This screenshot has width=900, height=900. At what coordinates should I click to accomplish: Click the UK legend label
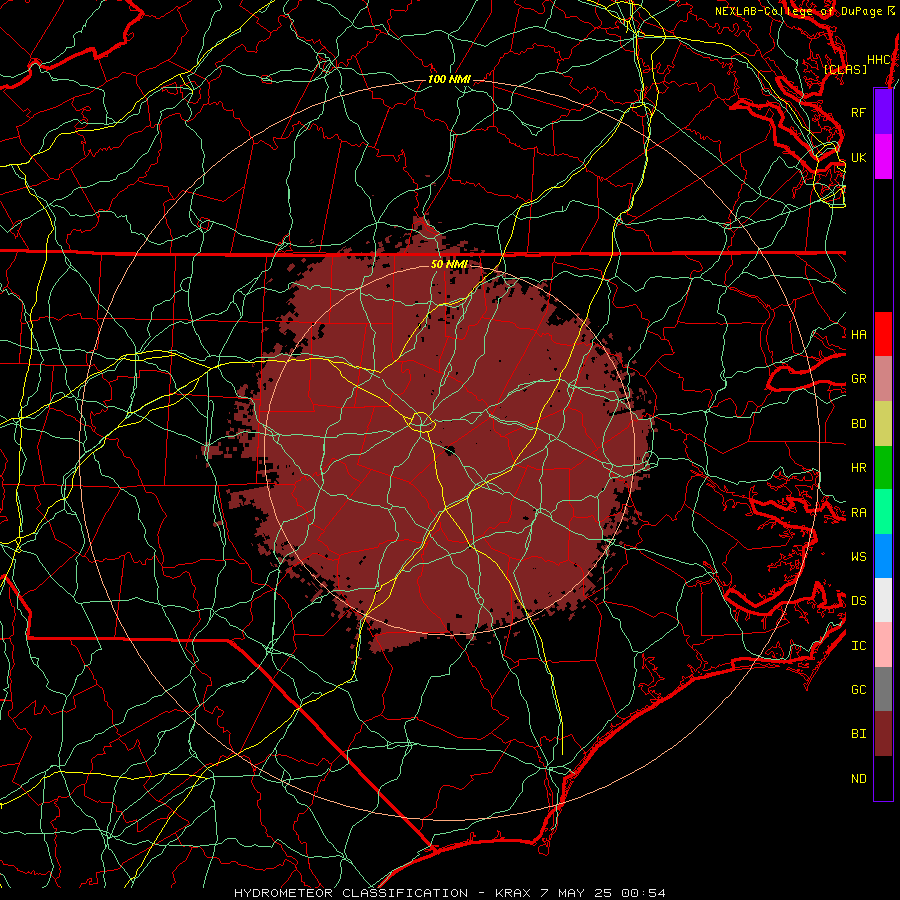(x=859, y=157)
